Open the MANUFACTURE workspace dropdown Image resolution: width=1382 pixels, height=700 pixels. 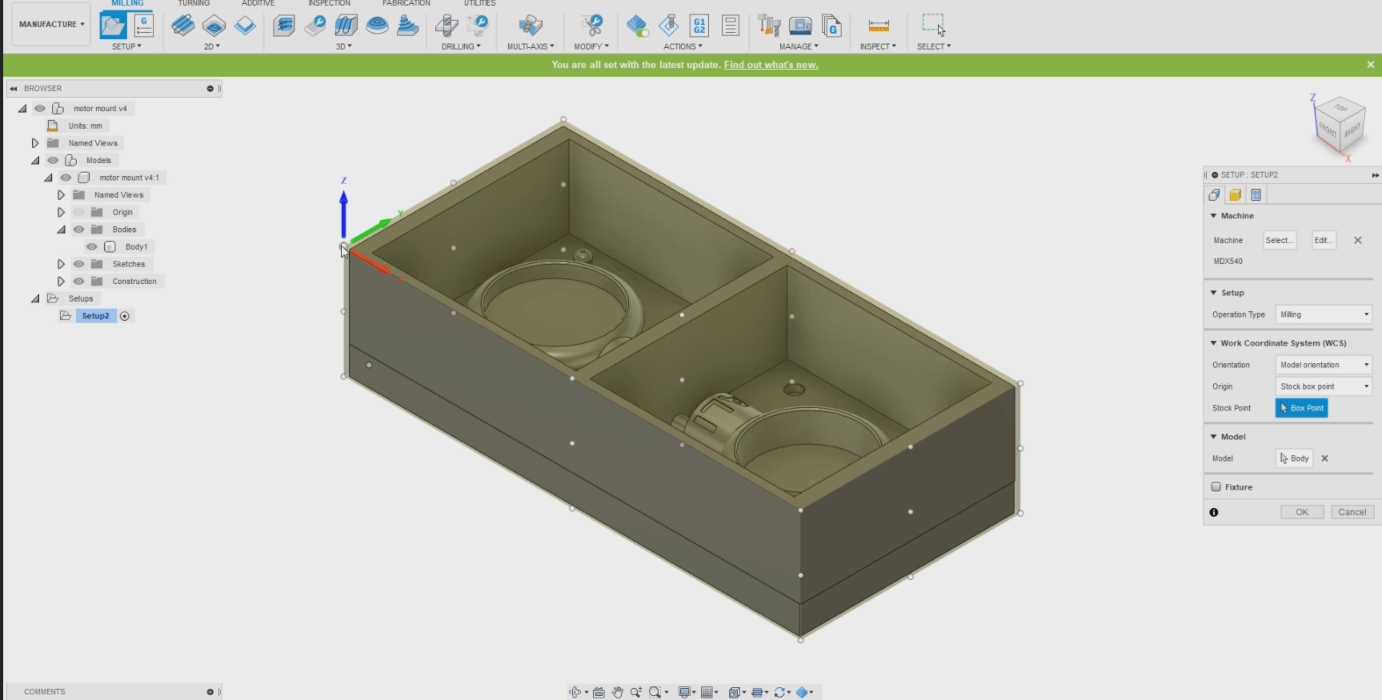pyautogui.click(x=51, y=24)
